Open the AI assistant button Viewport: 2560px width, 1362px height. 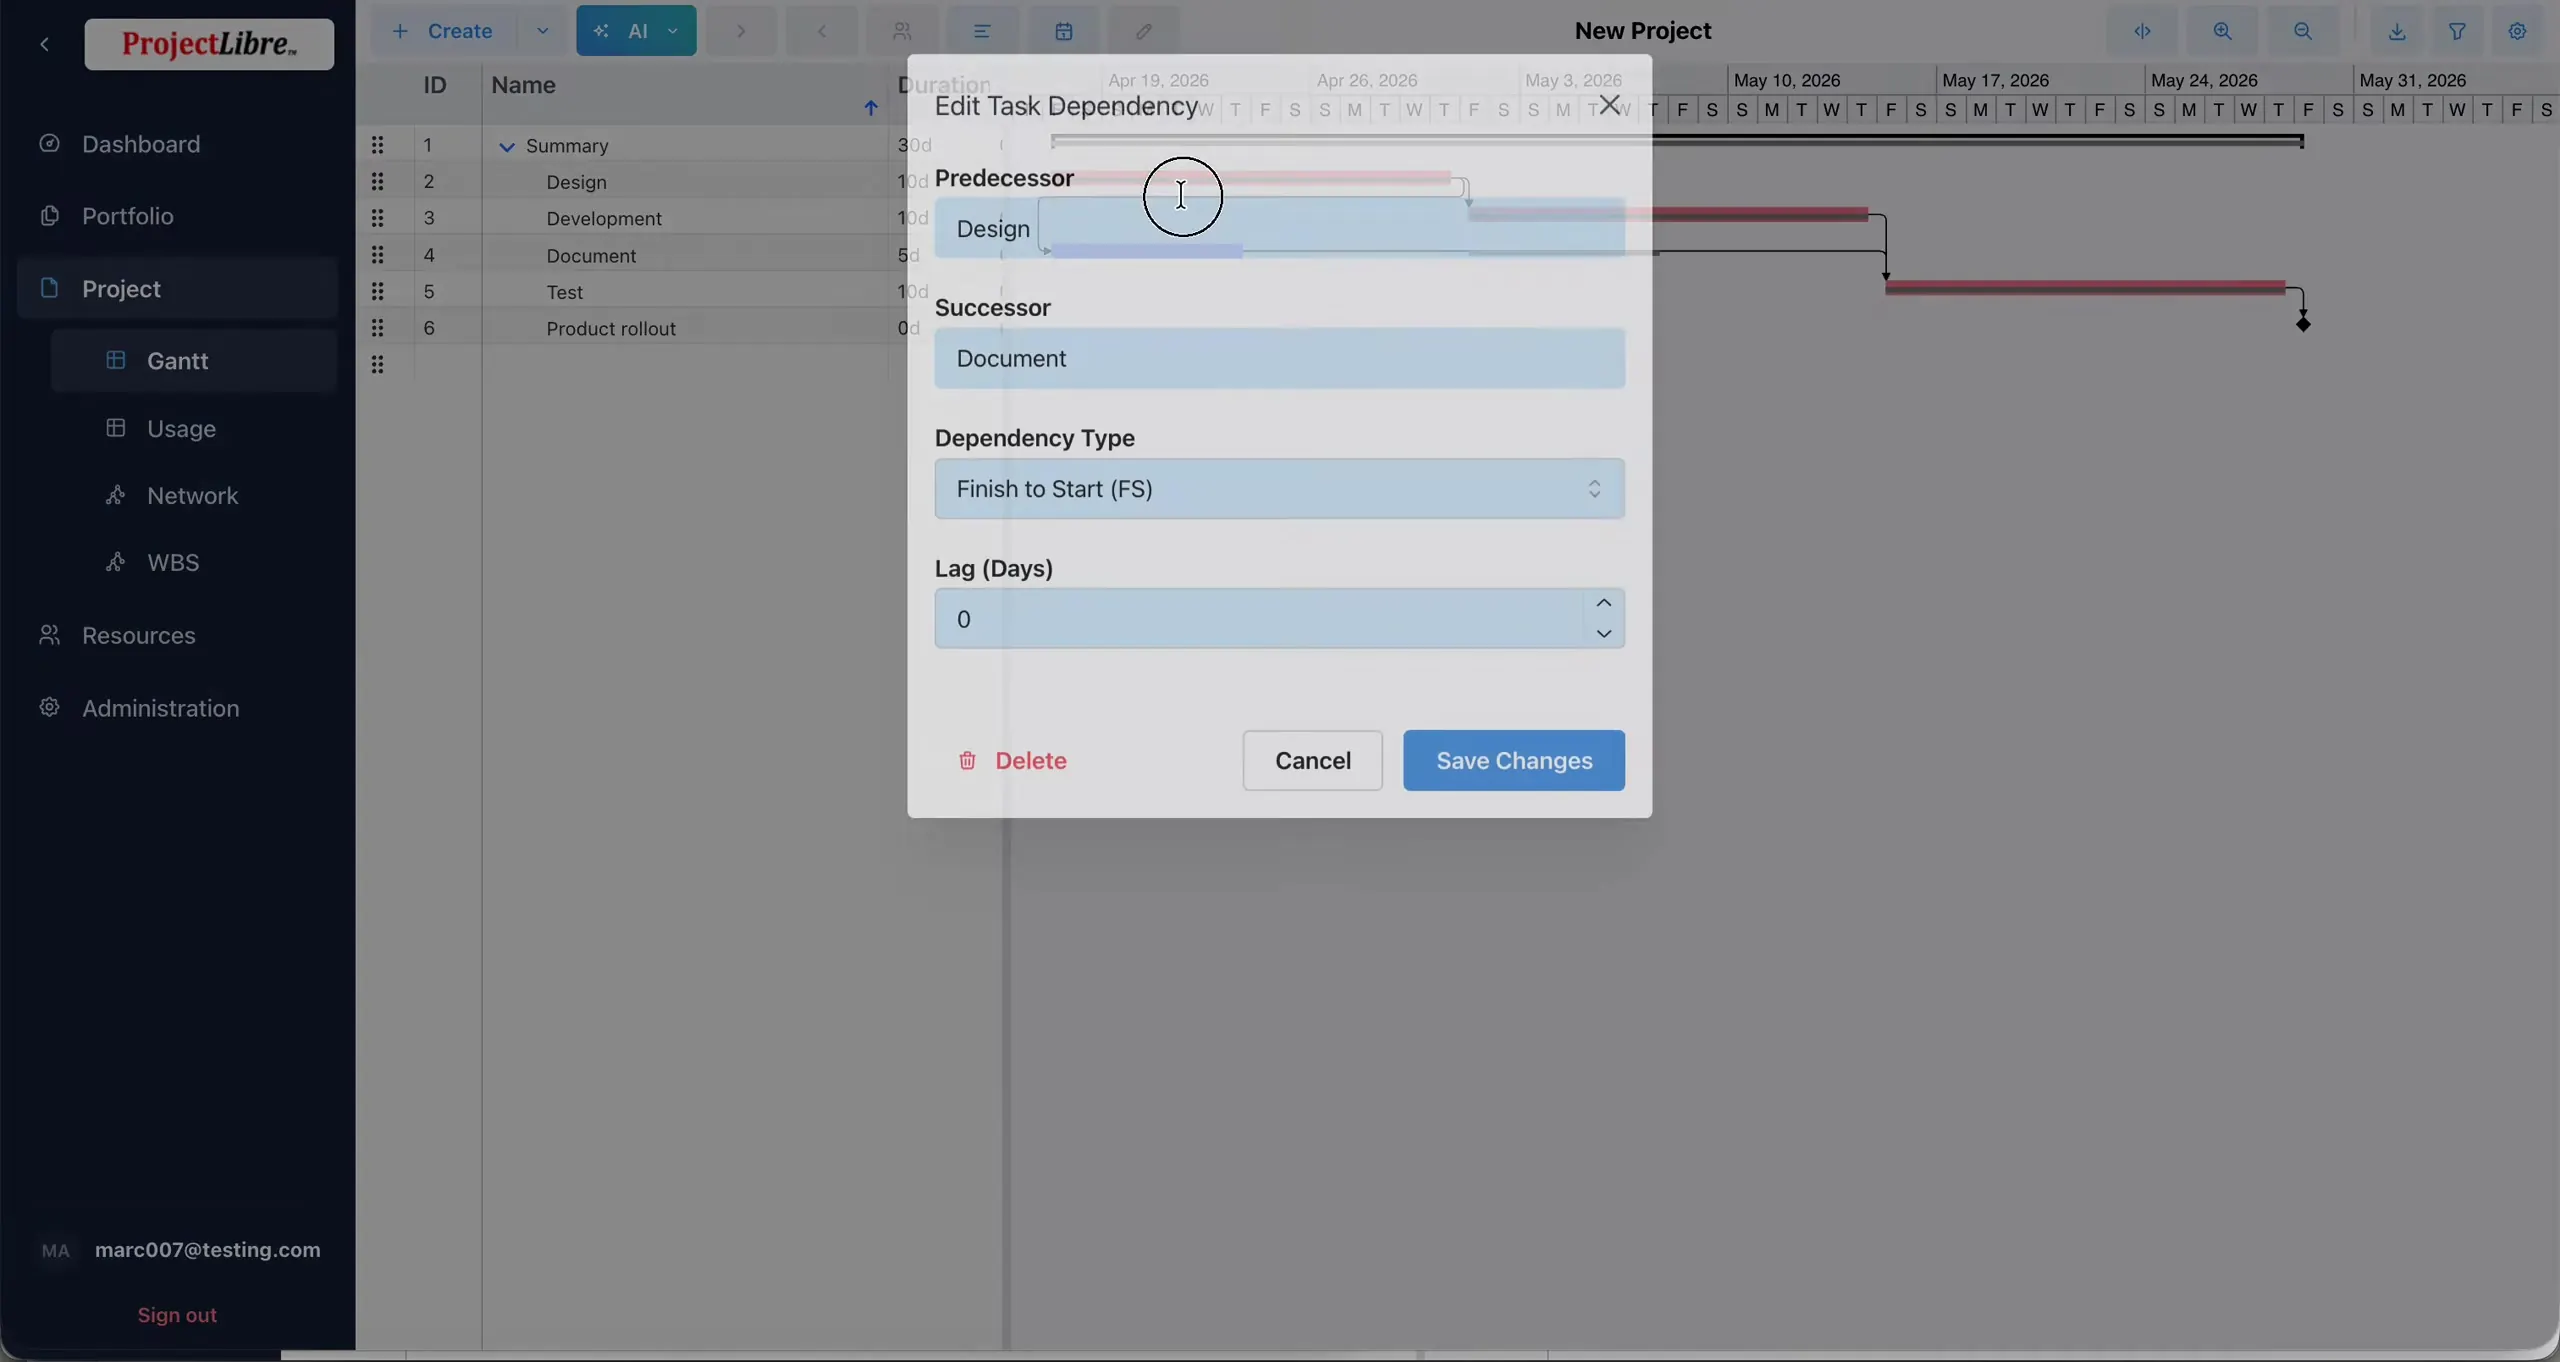tap(621, 31)
